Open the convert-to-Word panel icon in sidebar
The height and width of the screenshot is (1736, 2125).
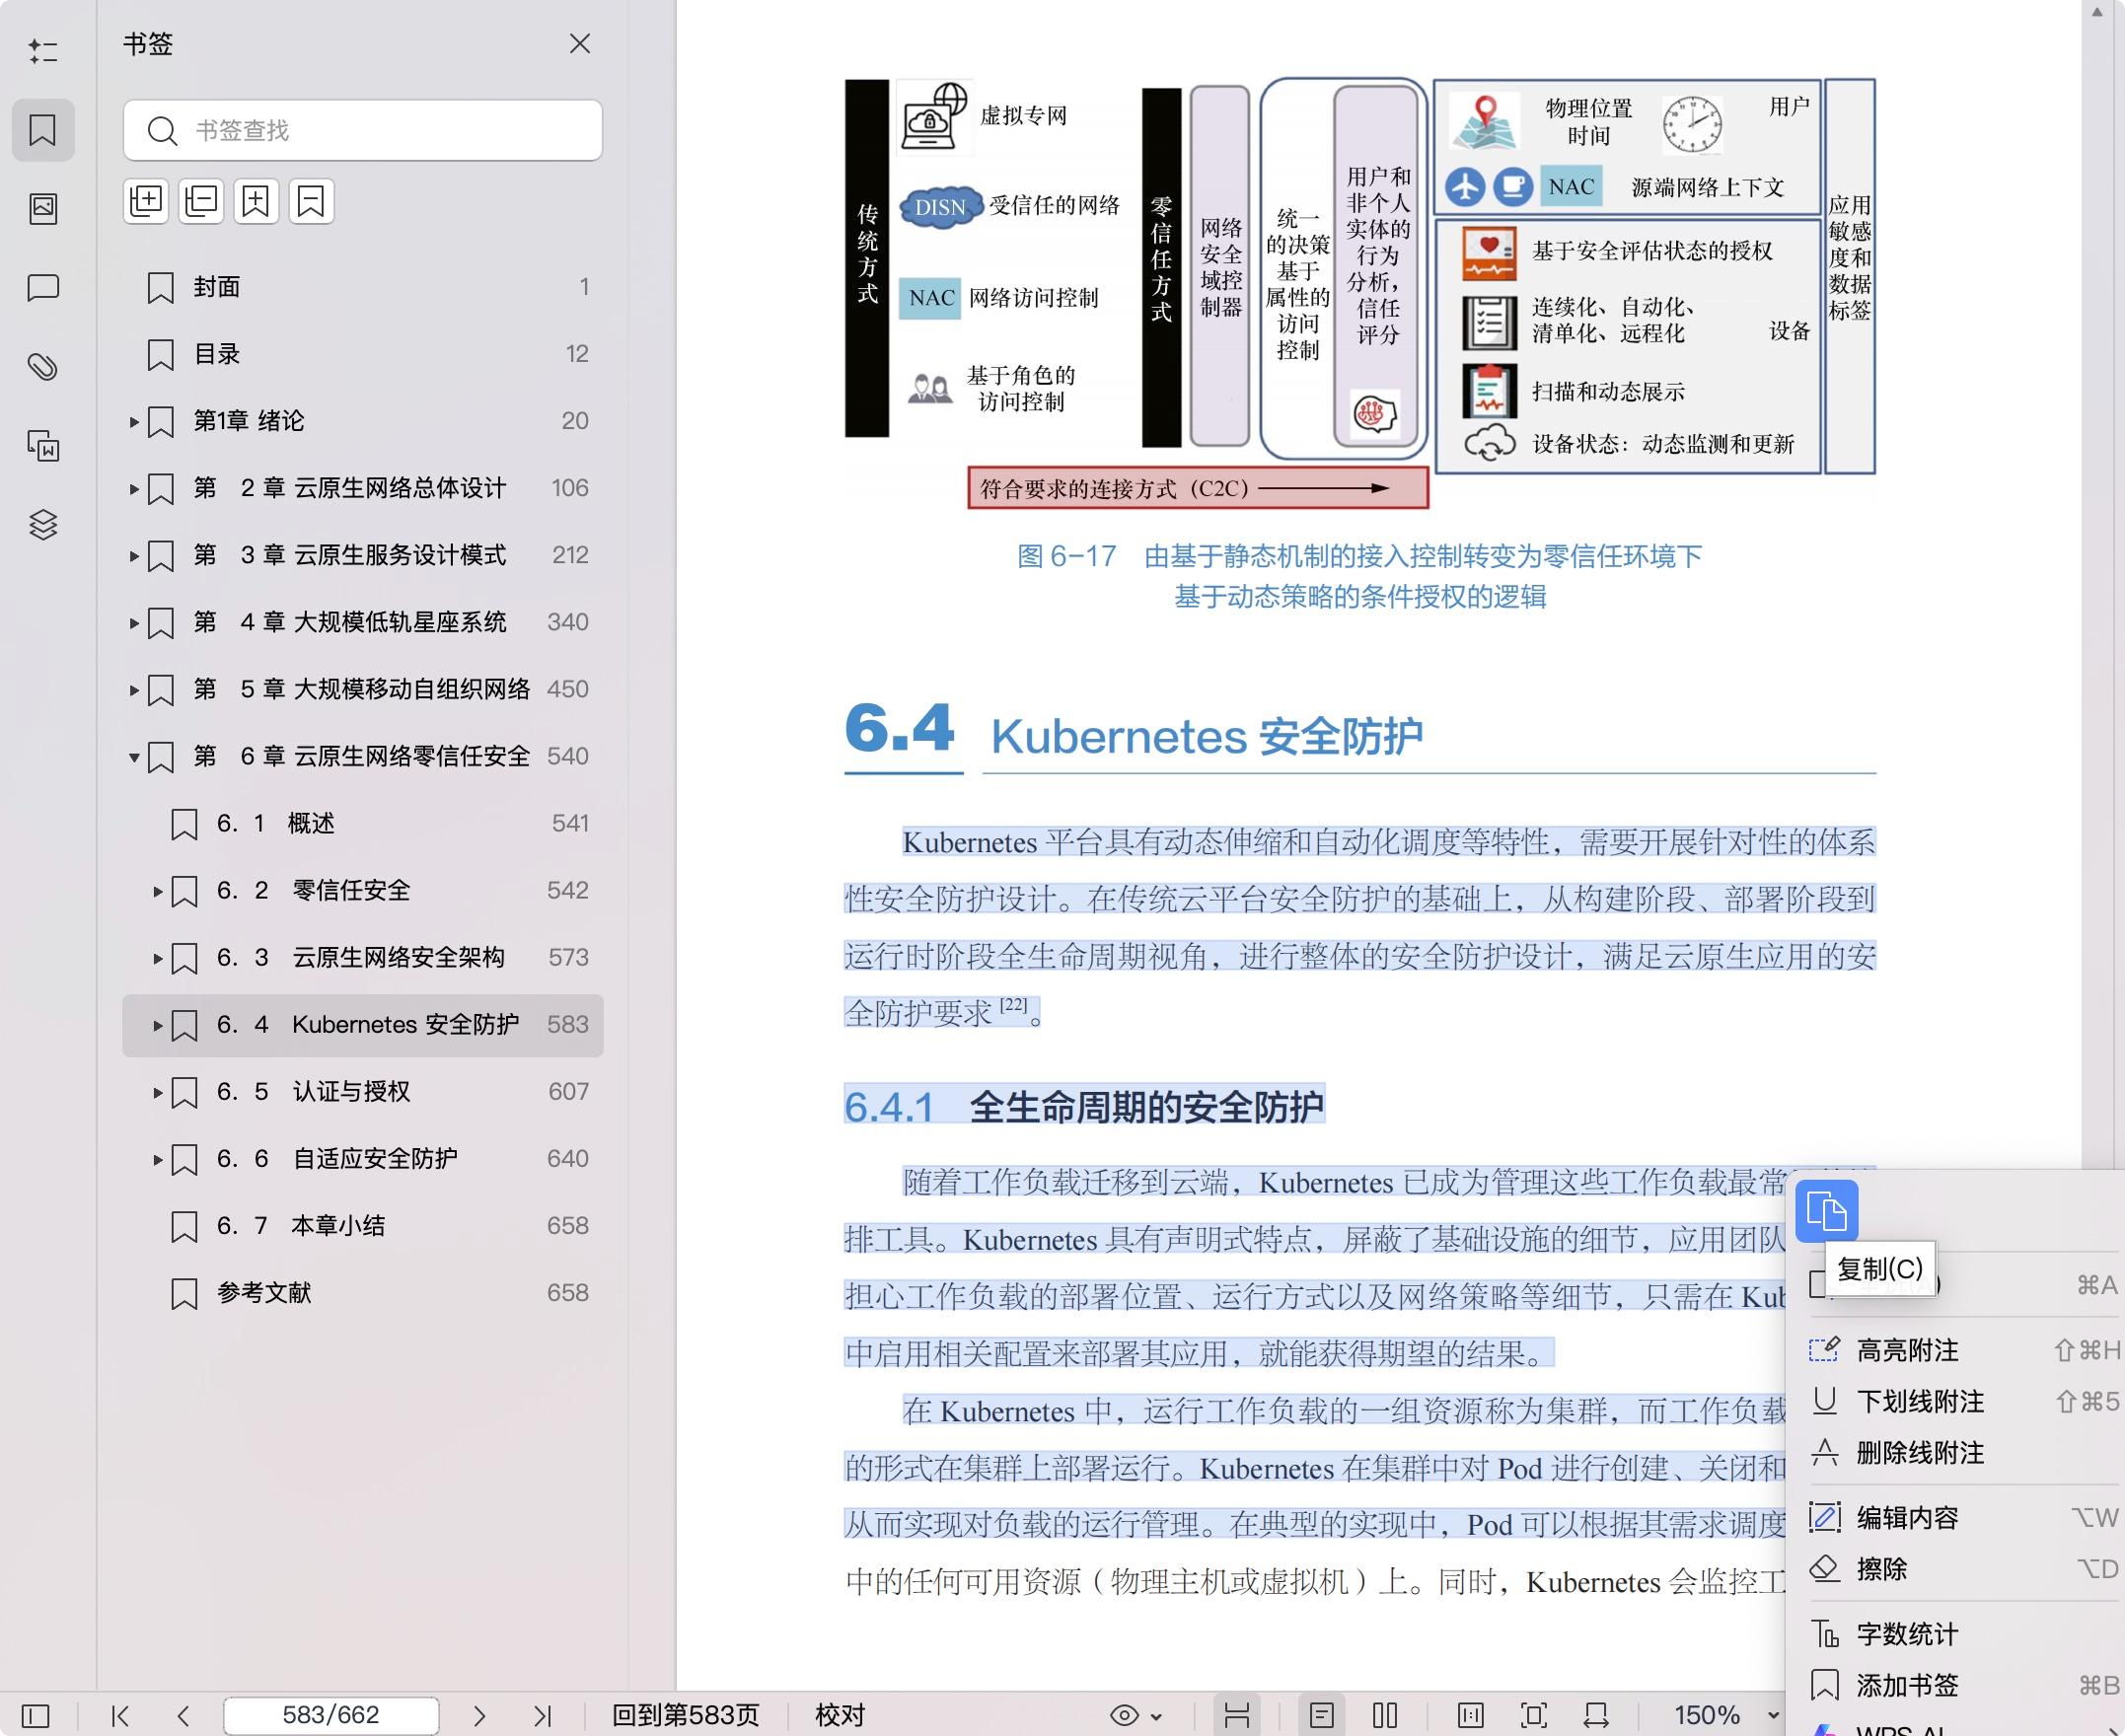pos(43,446)
